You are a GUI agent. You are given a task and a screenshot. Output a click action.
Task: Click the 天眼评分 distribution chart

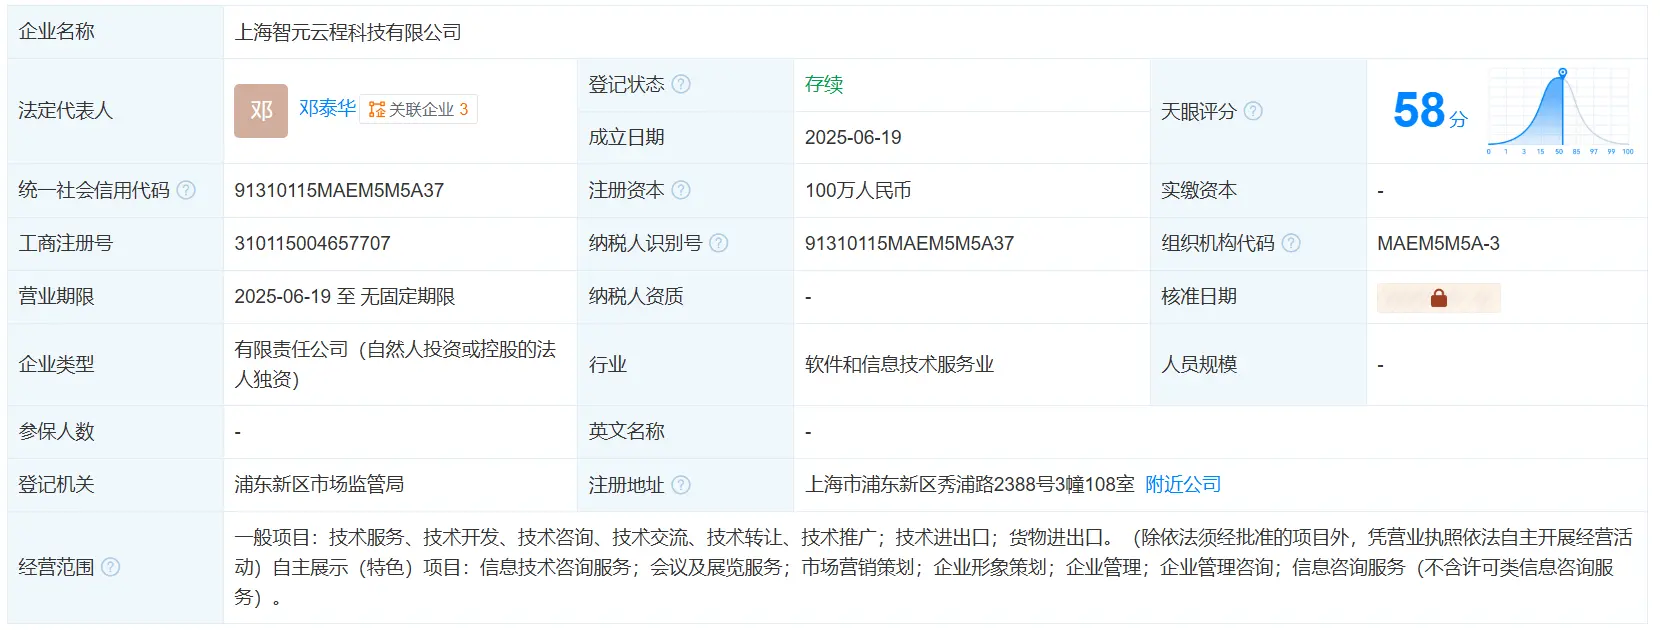pyautogui.click(x=1560, y=111)
